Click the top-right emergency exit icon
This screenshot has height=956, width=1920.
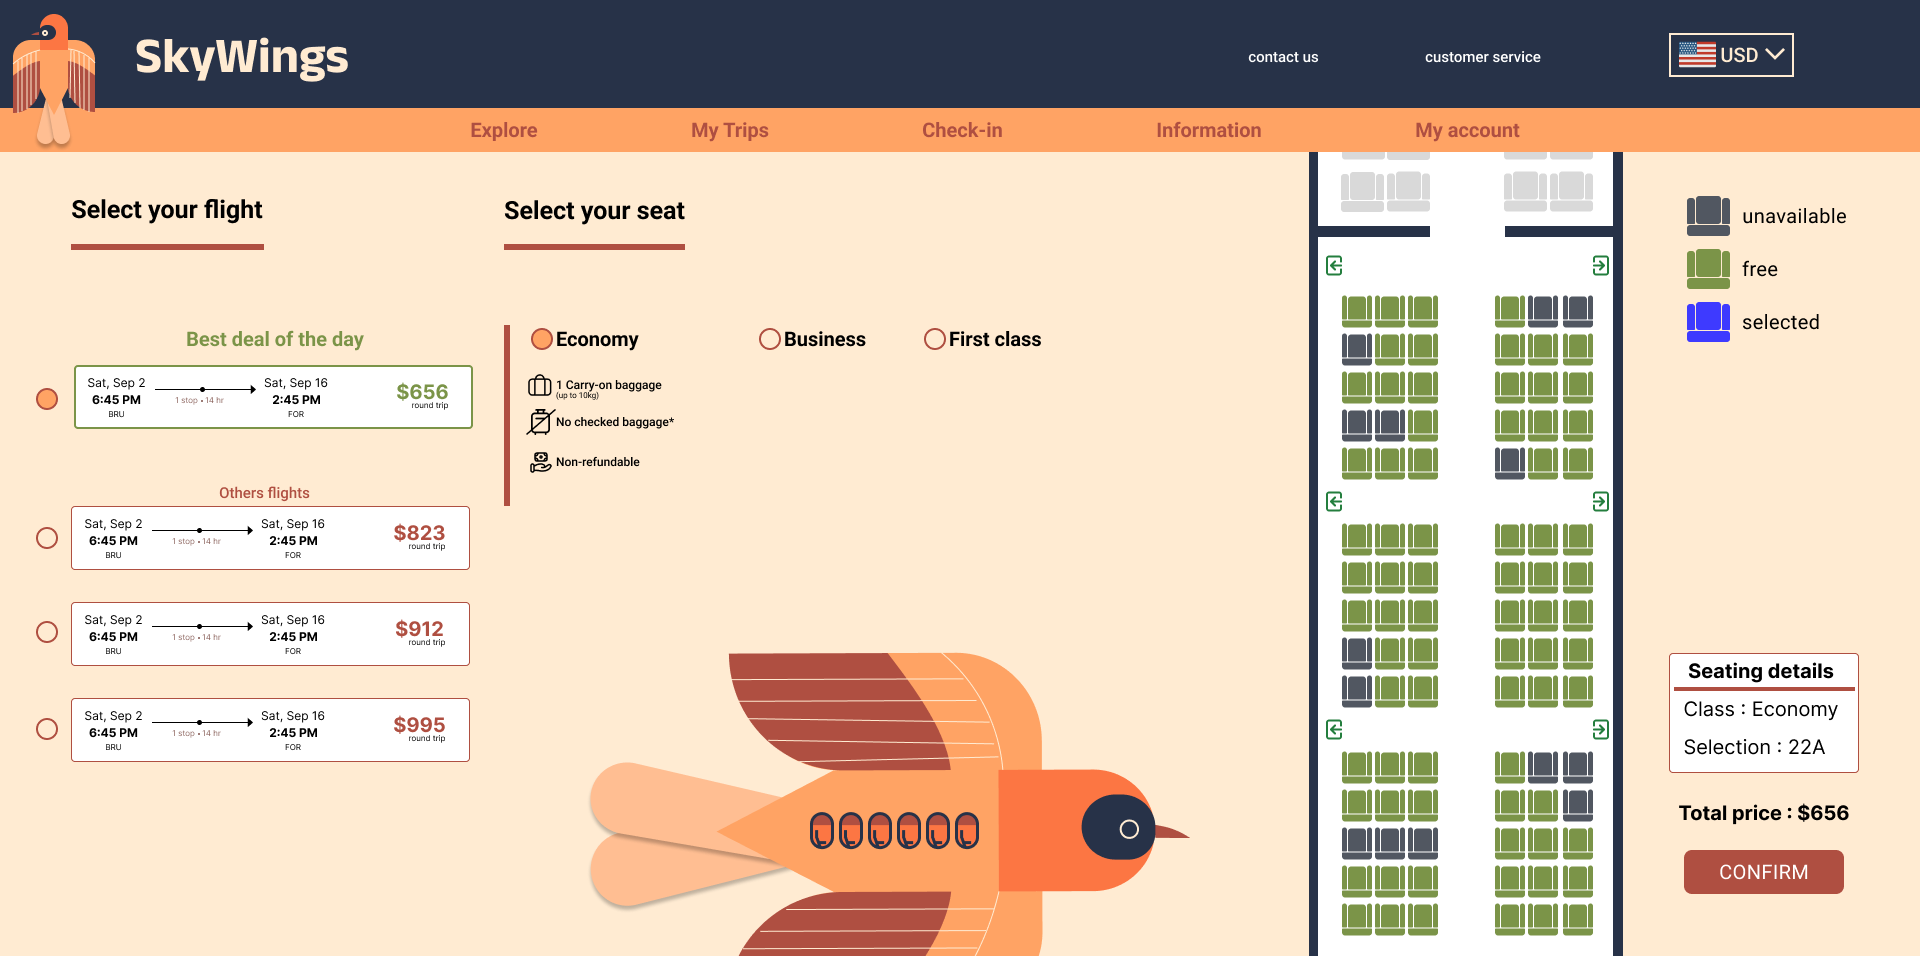[x=1600, y=266]
